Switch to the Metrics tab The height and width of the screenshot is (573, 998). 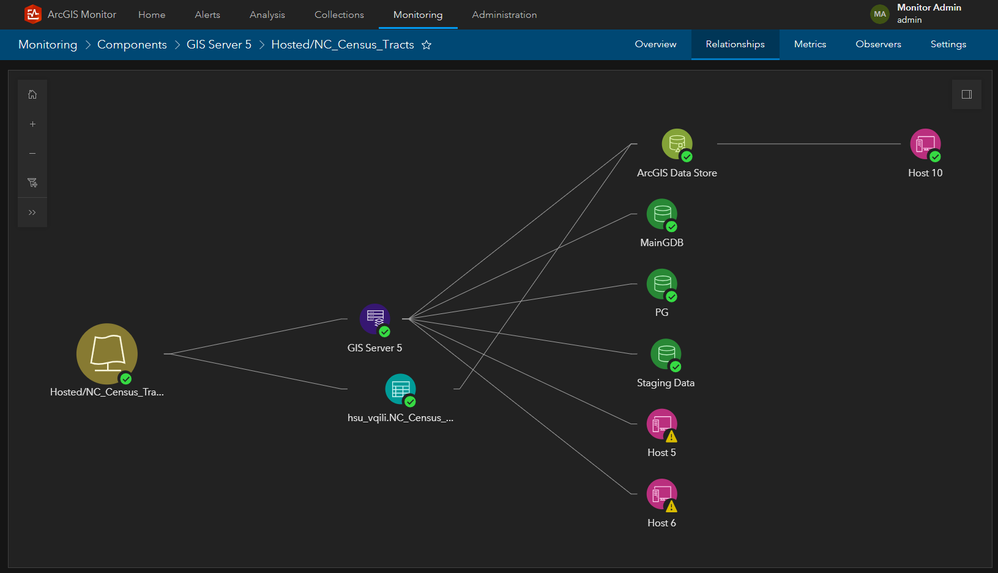810,44
